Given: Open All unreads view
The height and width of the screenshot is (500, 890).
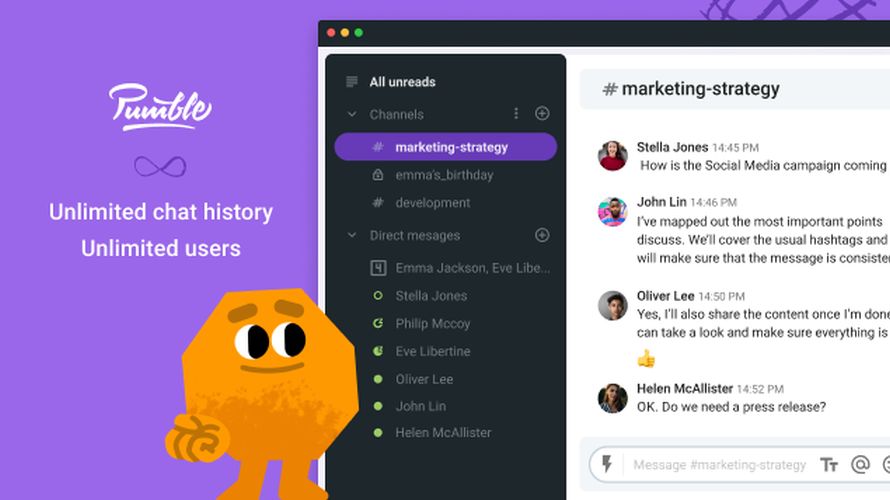Looking at the screenshot, I should (402, 82).
